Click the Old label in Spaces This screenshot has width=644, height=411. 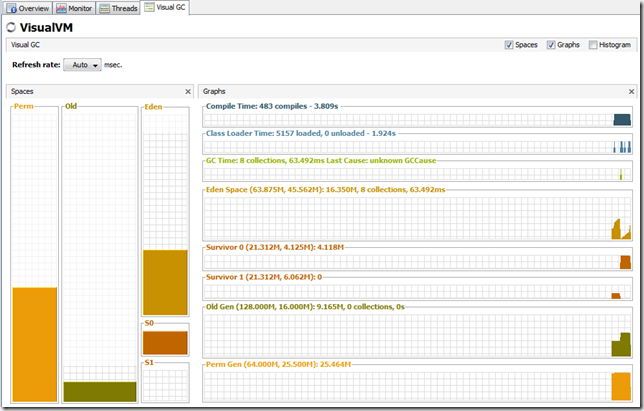click(71, 106)
